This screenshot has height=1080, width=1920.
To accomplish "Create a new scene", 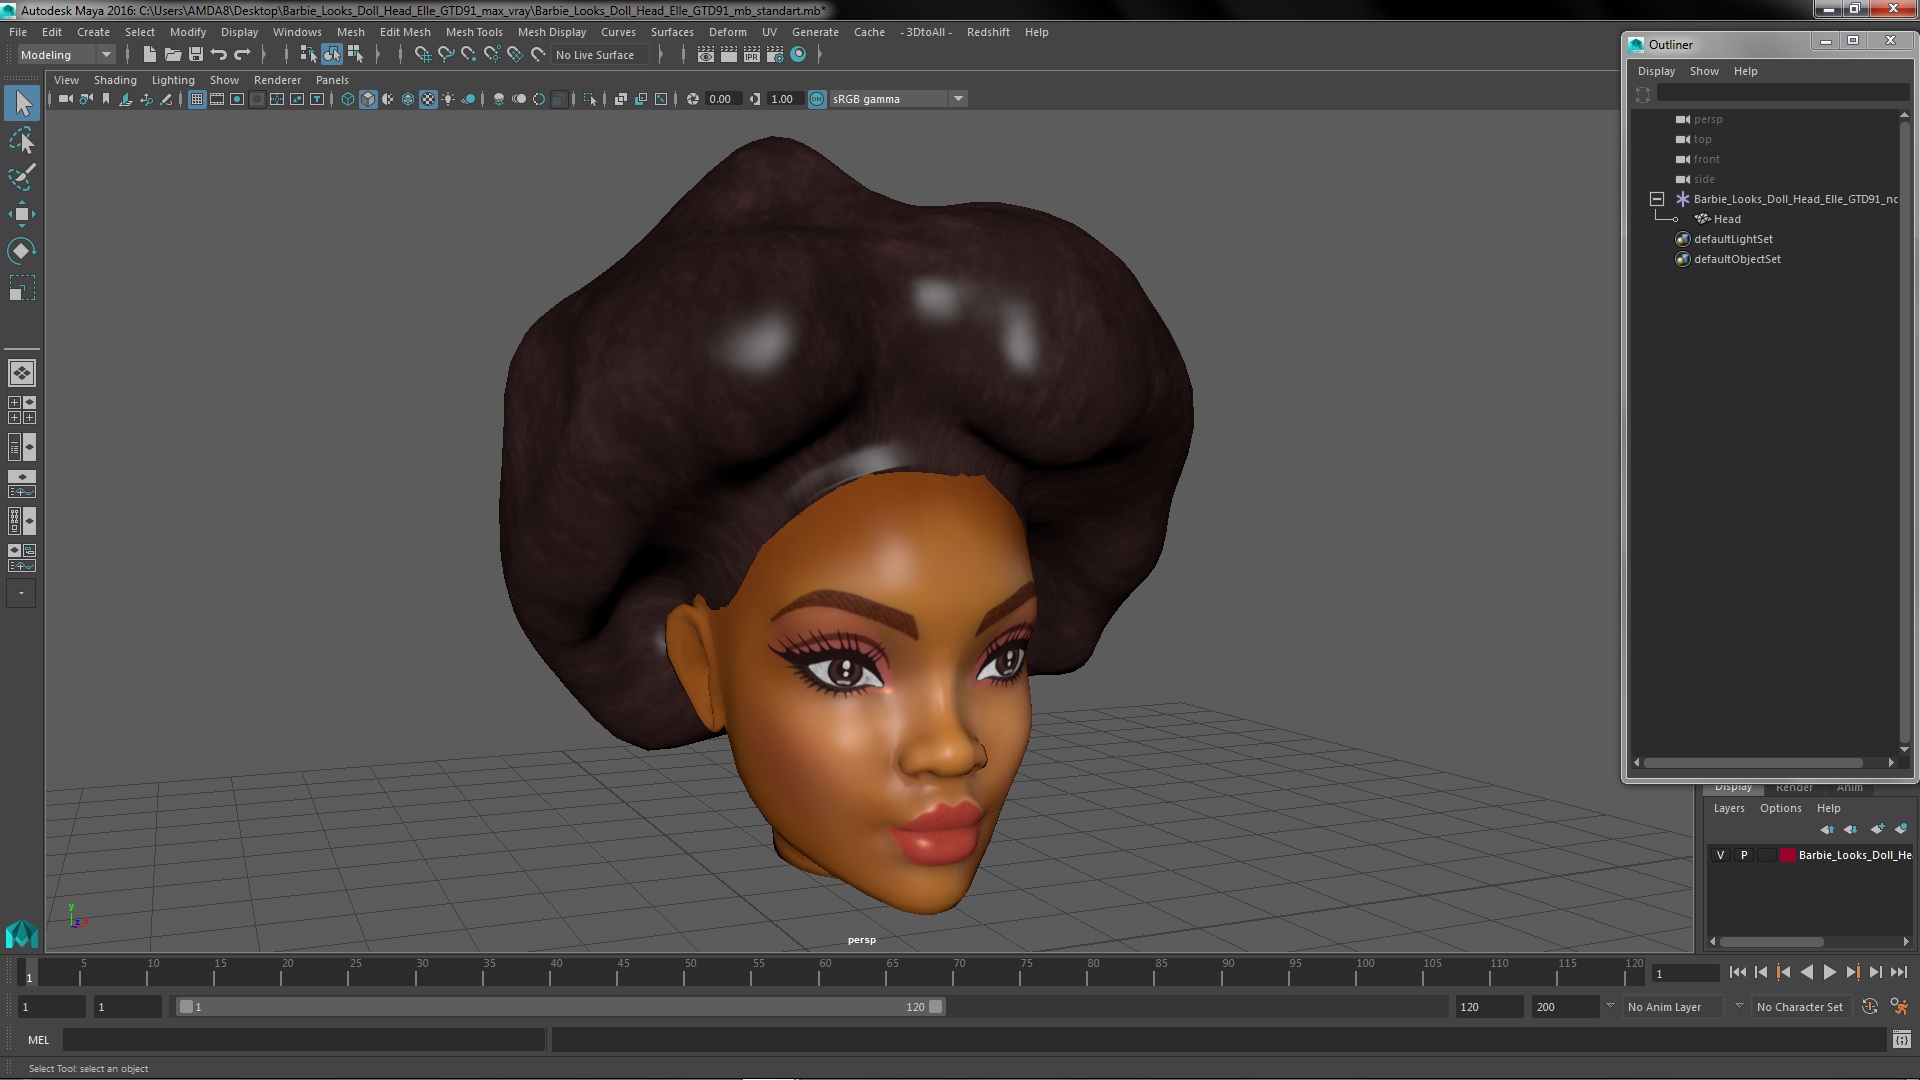I will (149, 55).
